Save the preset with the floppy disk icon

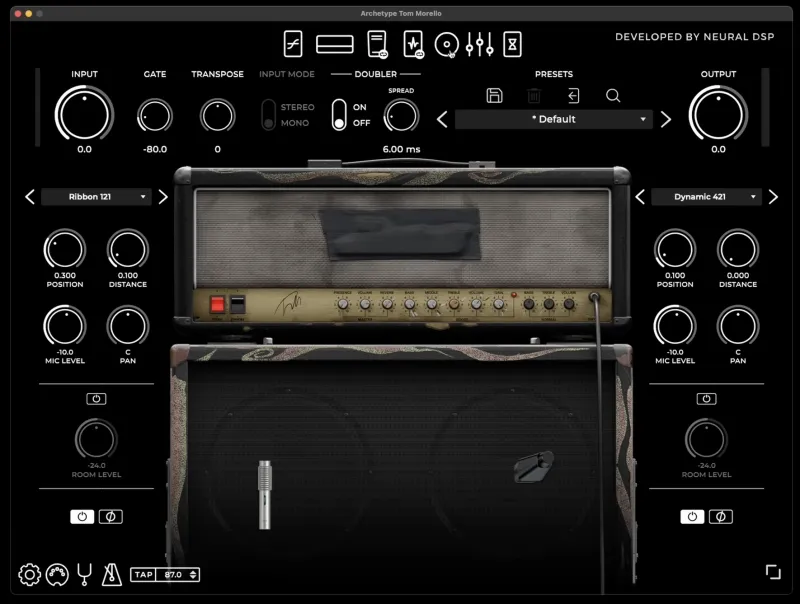(494, 96)
